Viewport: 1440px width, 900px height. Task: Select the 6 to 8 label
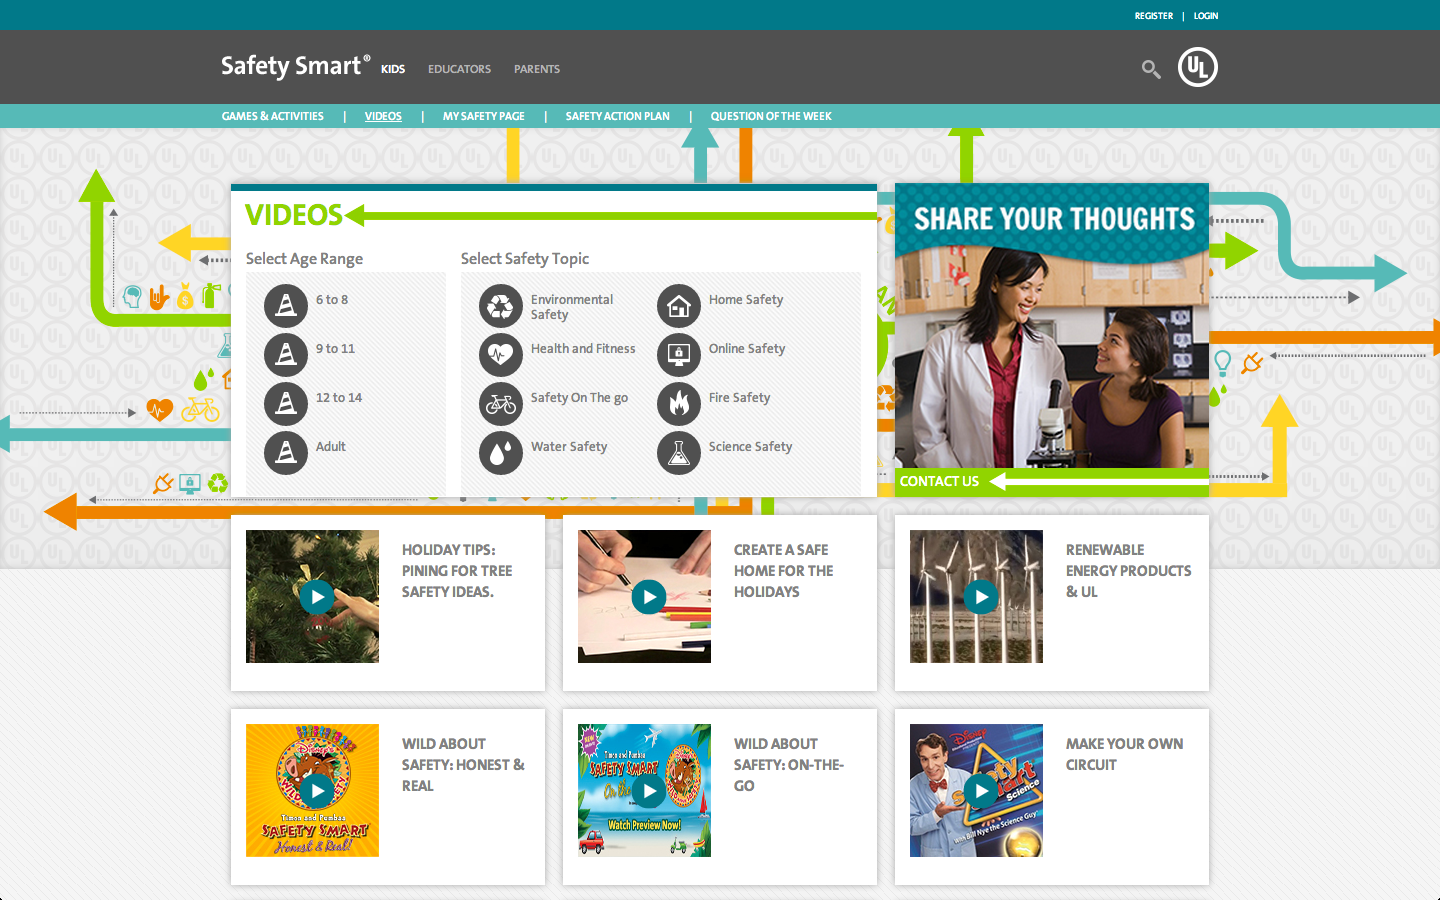(x=332, y=299)
